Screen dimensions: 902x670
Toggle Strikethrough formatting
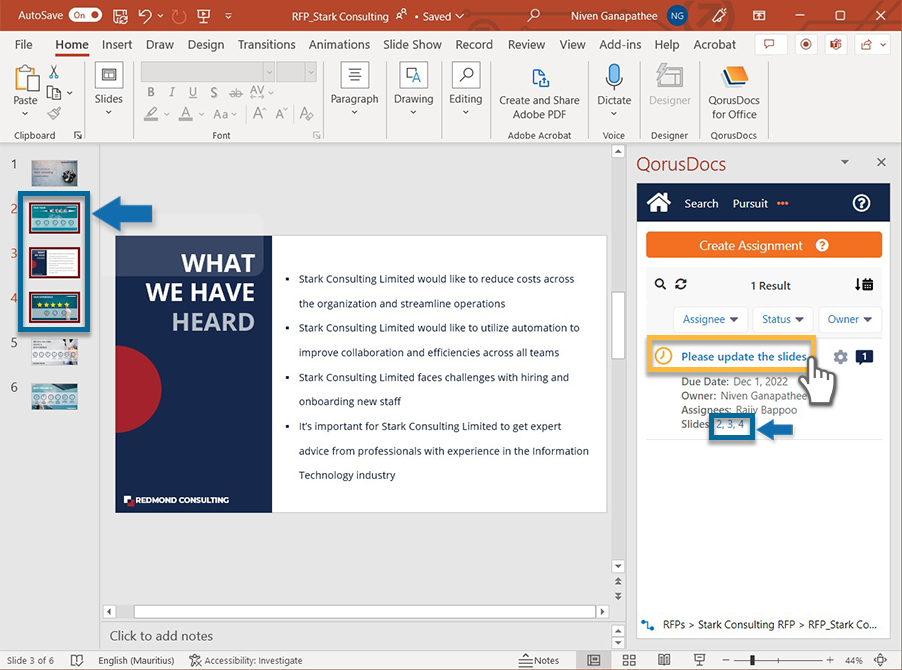click(235, 92)
